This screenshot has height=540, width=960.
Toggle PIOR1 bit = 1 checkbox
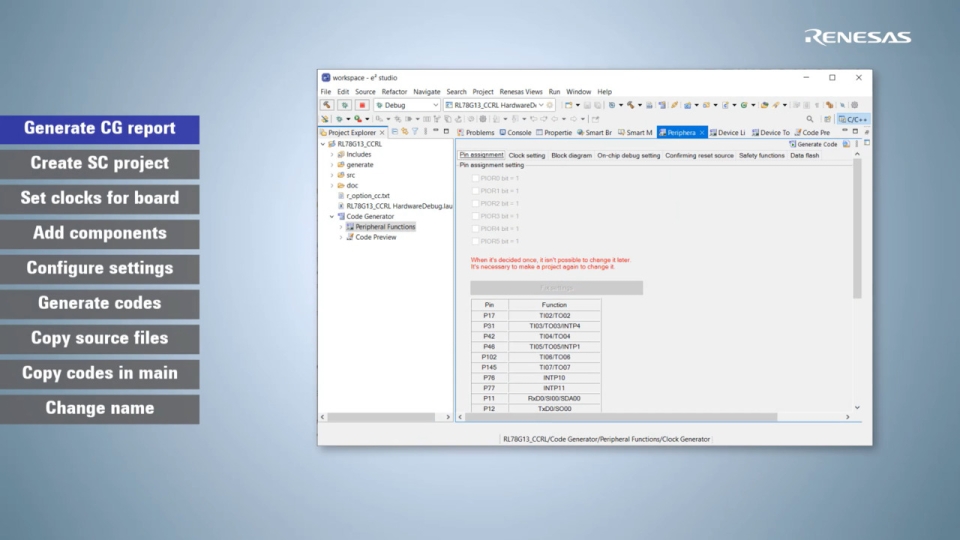[x=475, y=191]
